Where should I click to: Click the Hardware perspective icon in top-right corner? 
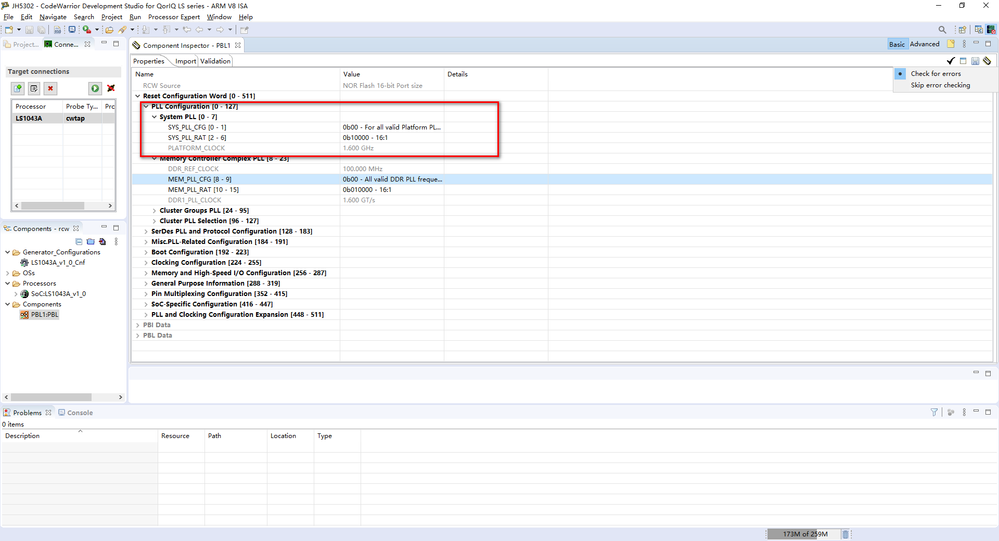click(x=991, y=29)
